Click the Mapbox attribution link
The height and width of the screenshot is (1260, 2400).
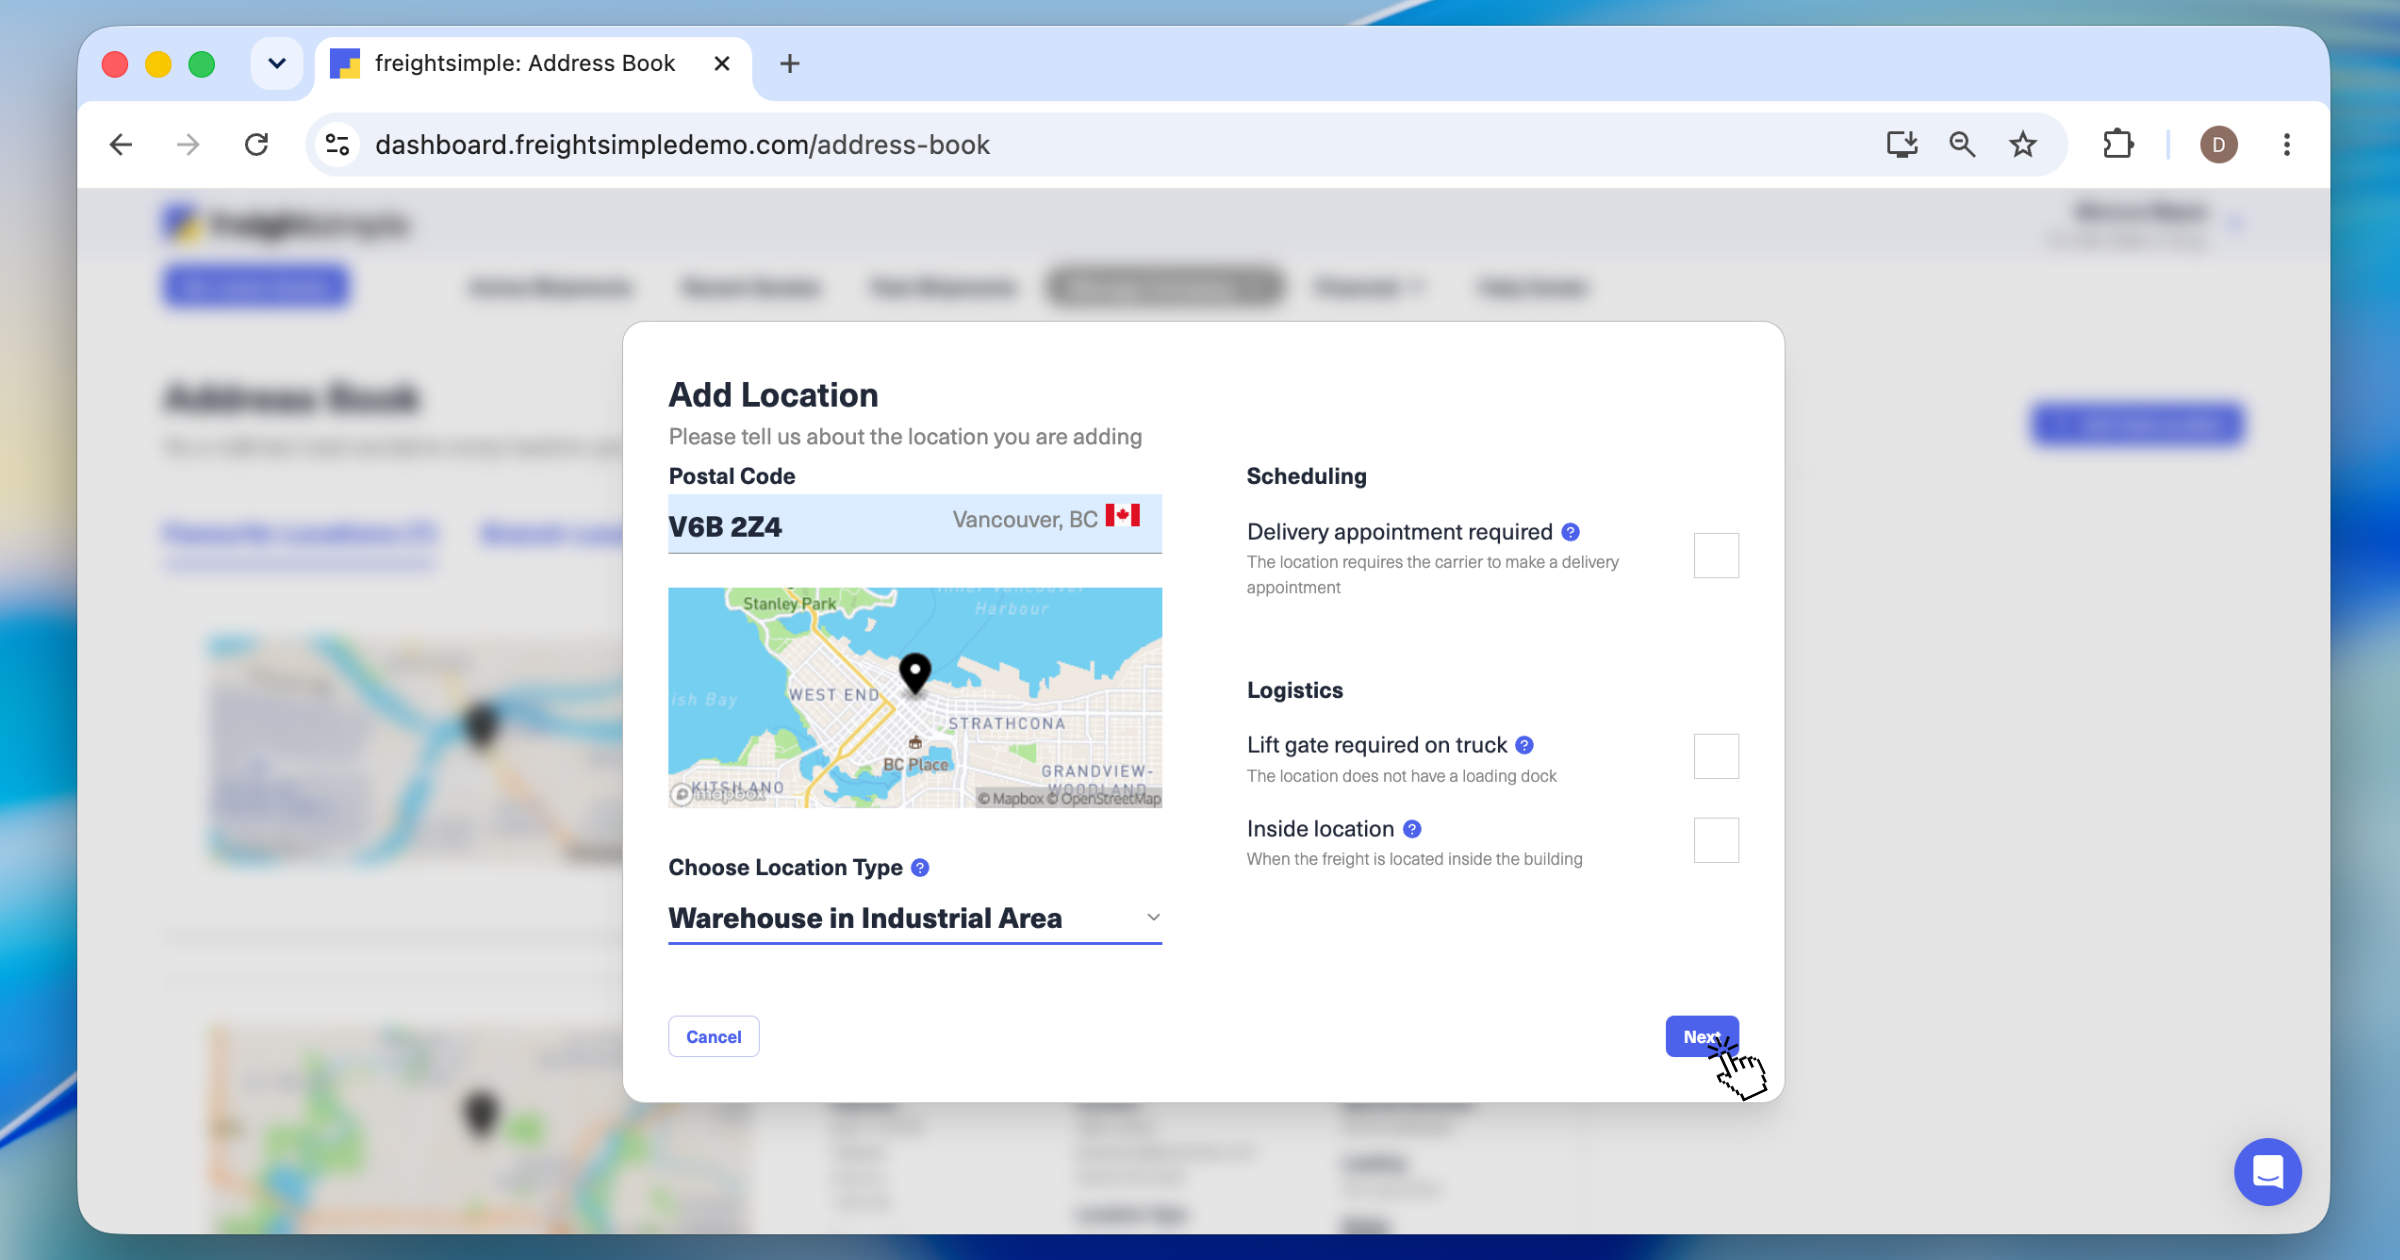(x=1011, y=799)
